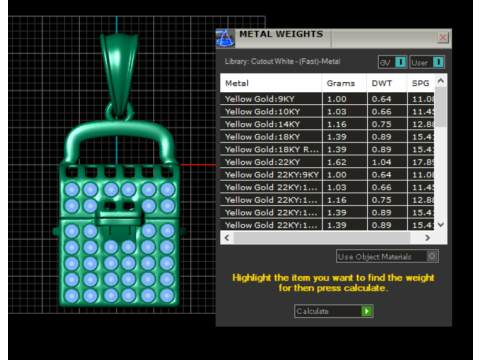Screen dimensions: 480x360
Task: Click the DWT column header
Action: pos(387,83)
